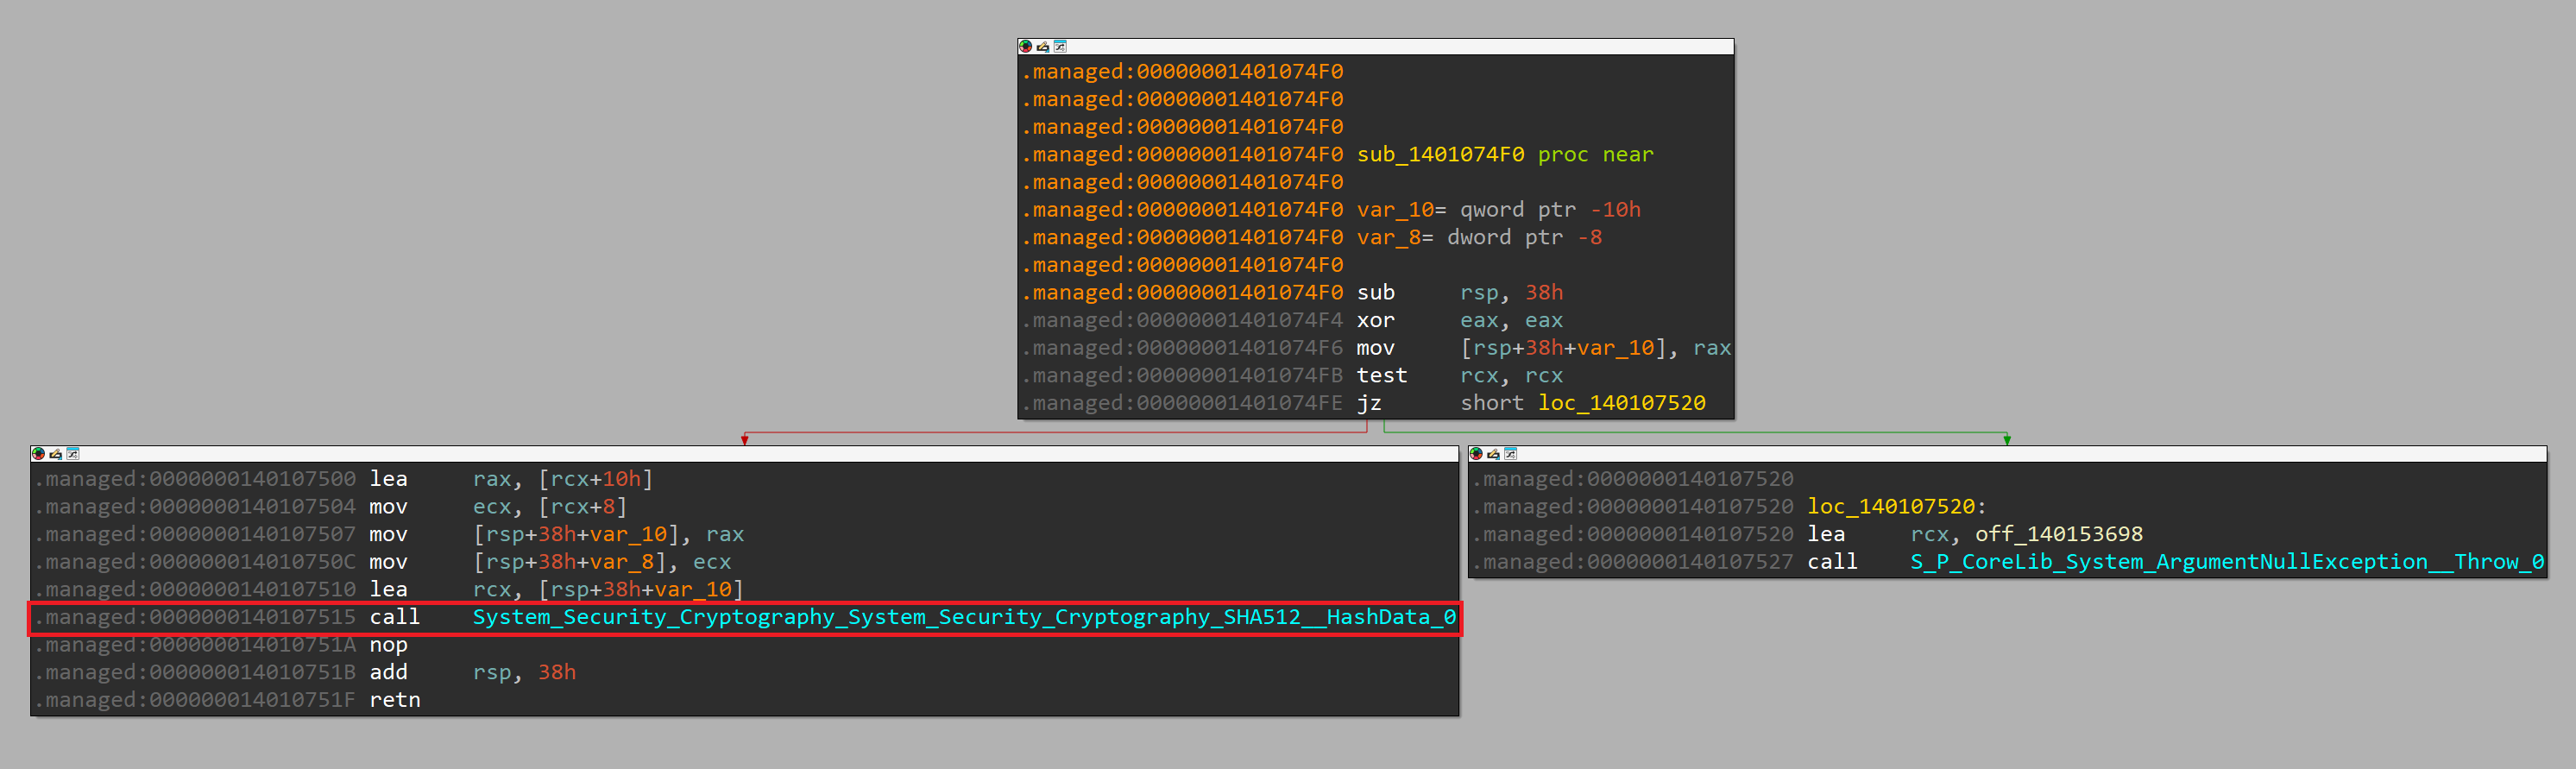The width and height of the screenshot is (2576, 769).
Task: Click the 38h operand in sub rsp line
Action: (1544, 293)
